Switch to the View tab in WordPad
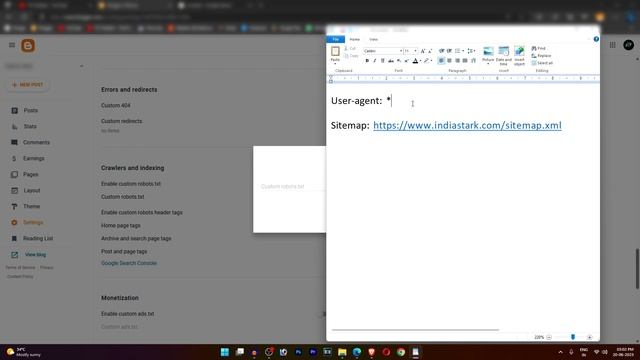The height and width of the screenshot is (360, 640). click(x=373, y=39)
